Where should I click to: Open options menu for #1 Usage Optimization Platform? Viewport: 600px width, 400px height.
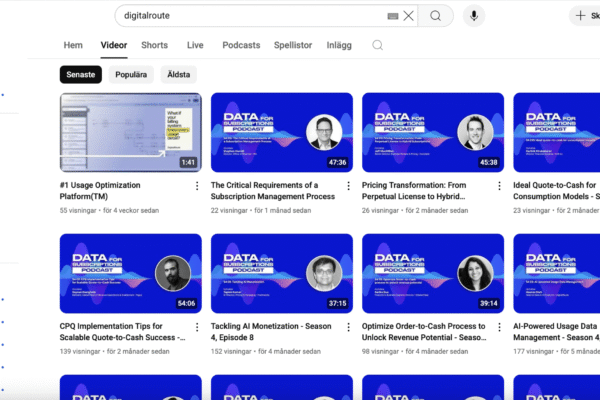(x=197, y=186)
